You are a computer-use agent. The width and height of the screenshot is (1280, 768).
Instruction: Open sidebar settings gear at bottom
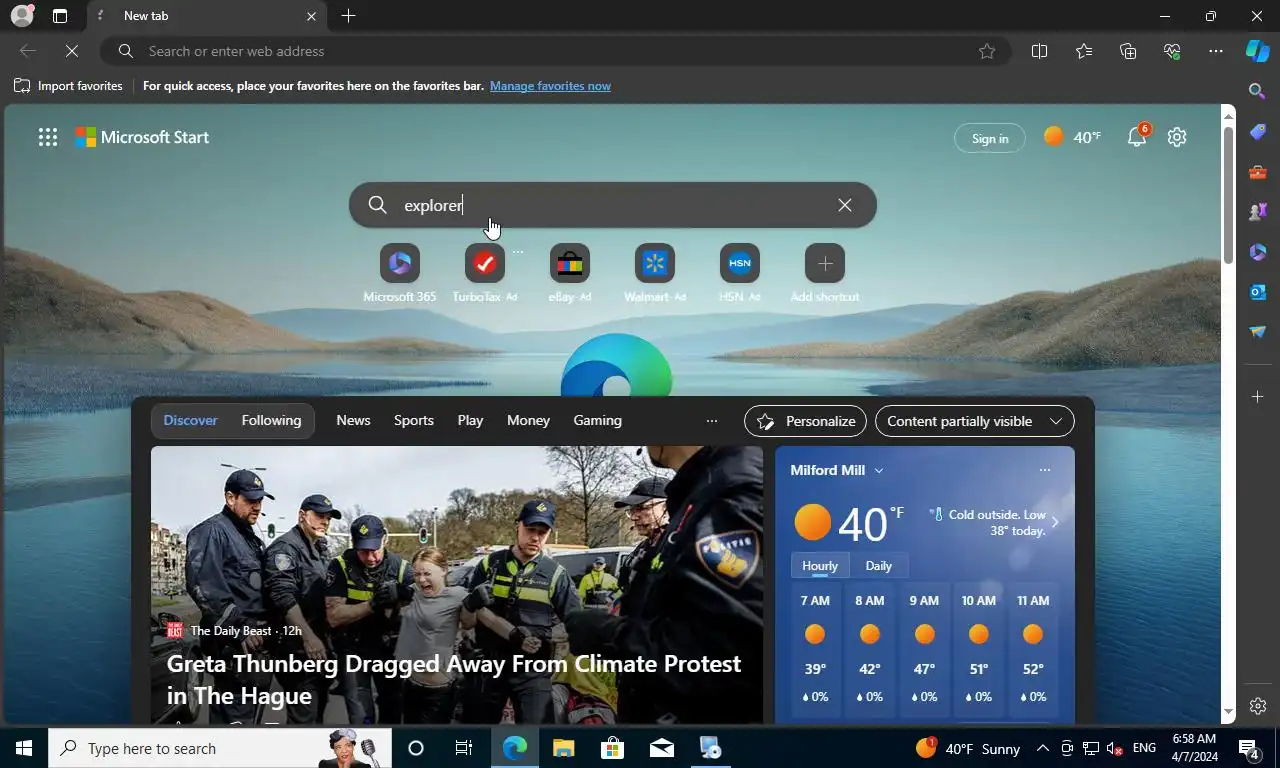click(1258, 706)
